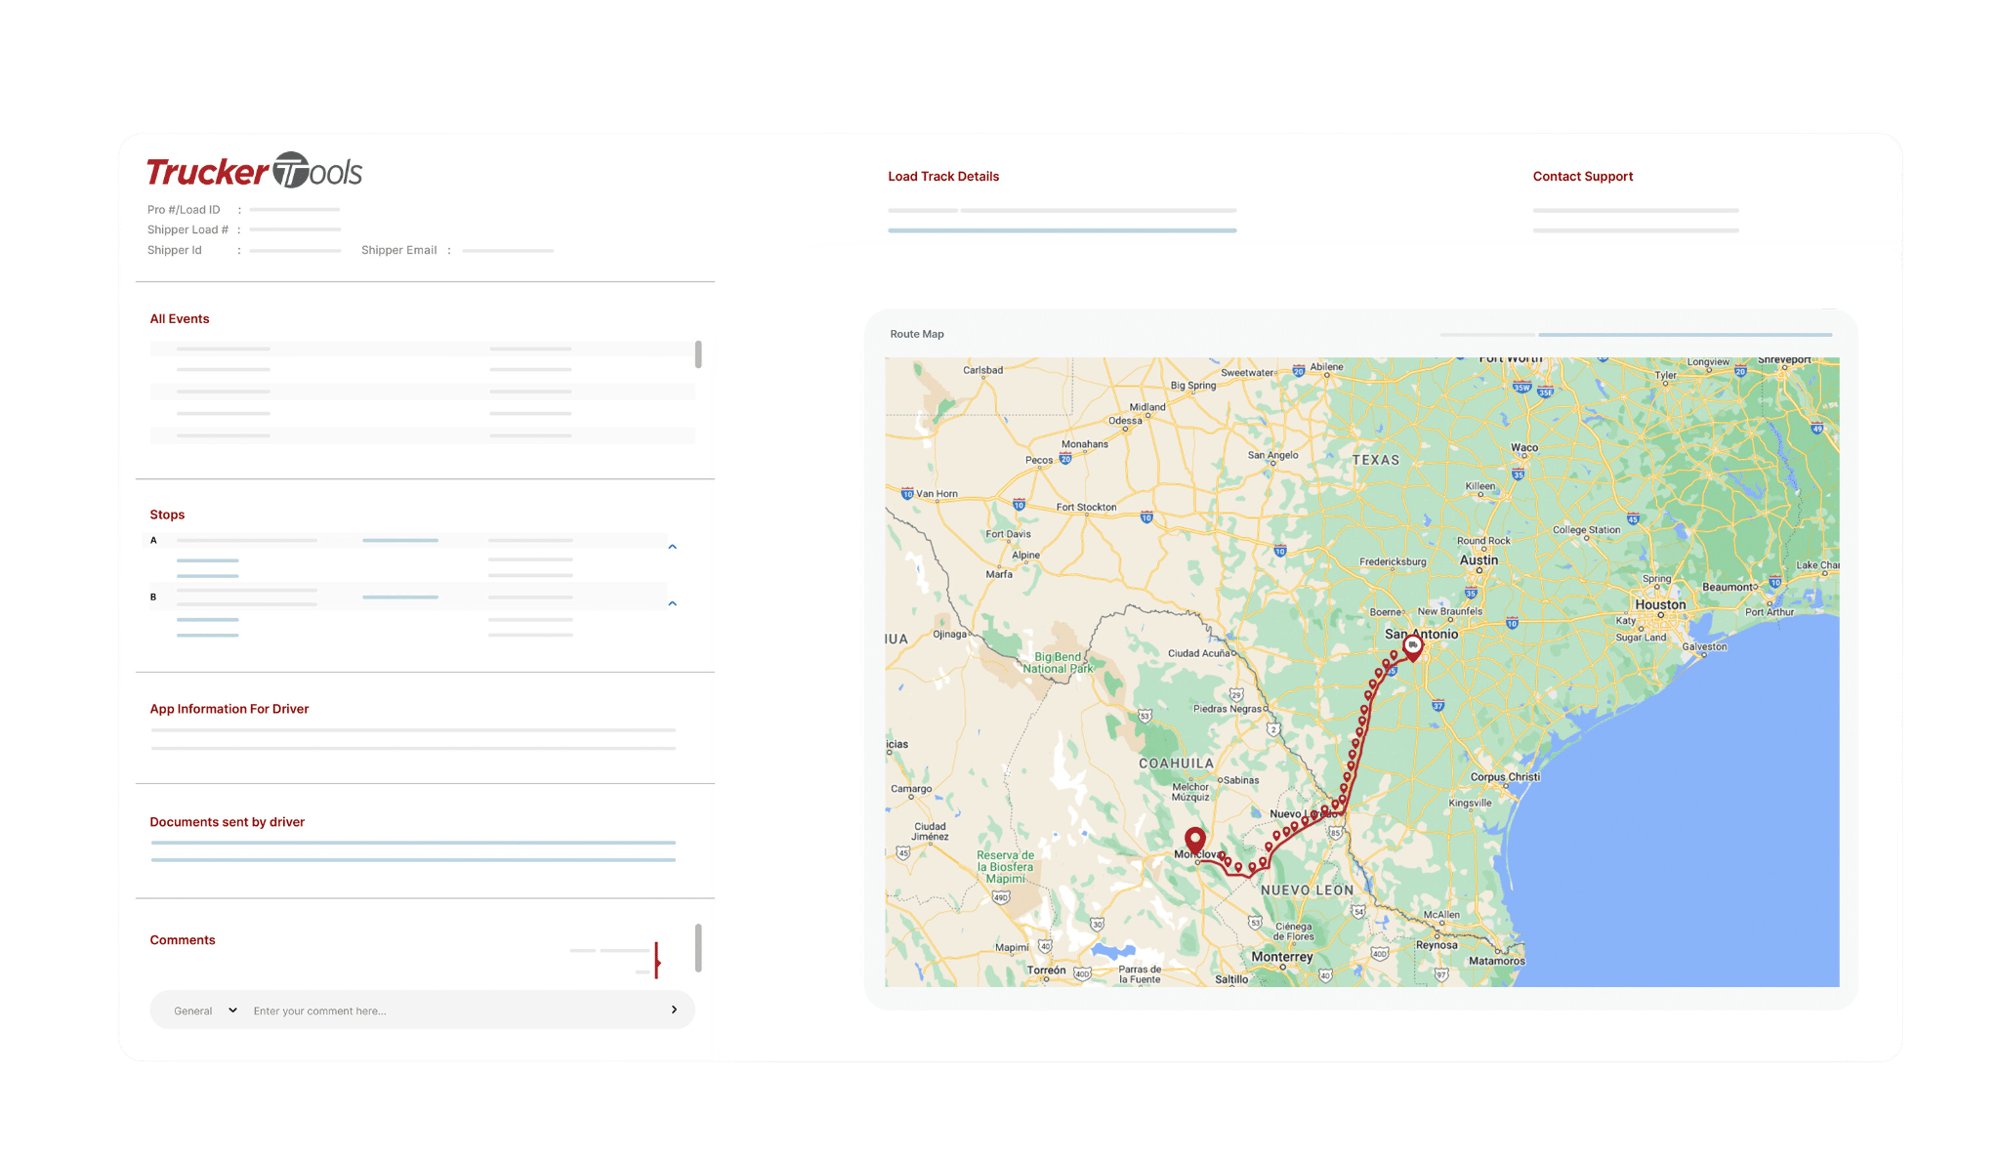Click the 'Pro #/Load ID' label

pyautogui.click(x=183, y=210)
